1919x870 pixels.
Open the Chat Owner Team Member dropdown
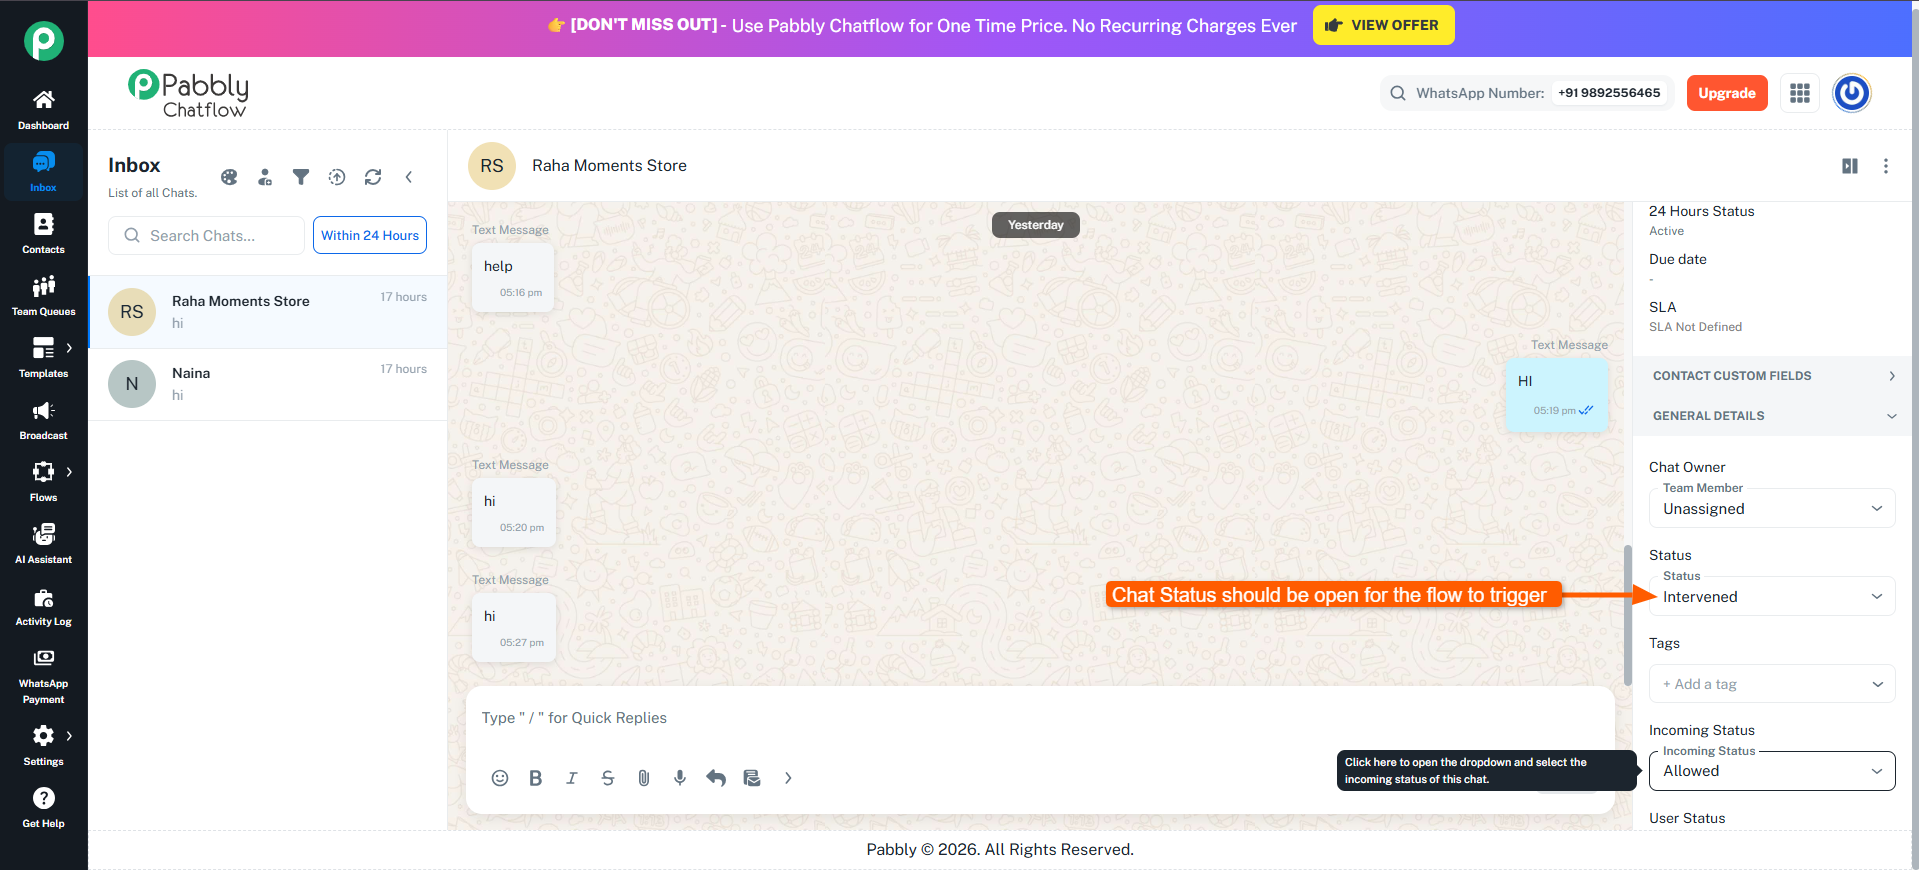click(1772, 508)
